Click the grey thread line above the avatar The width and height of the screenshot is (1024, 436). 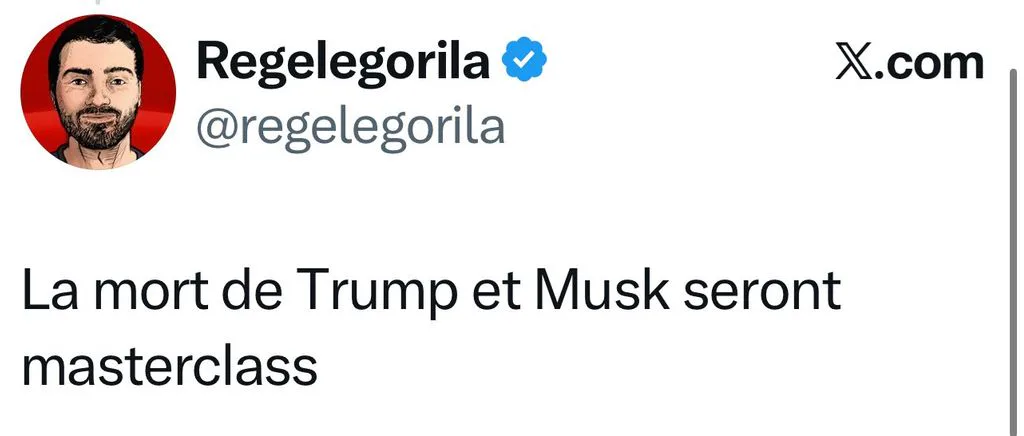click(97, 2)
